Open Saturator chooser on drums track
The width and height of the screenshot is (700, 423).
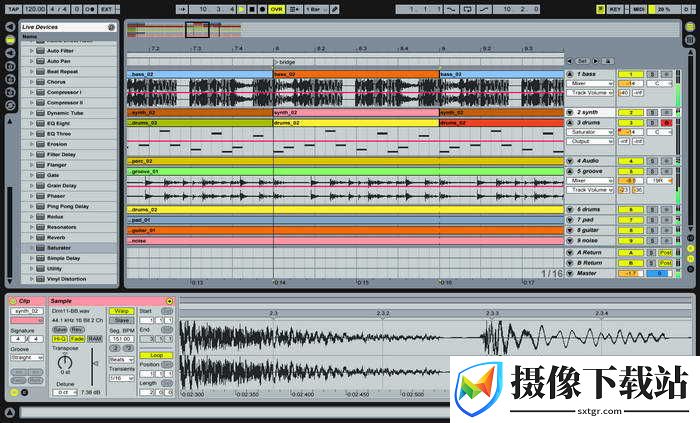[x=590, y=132]
